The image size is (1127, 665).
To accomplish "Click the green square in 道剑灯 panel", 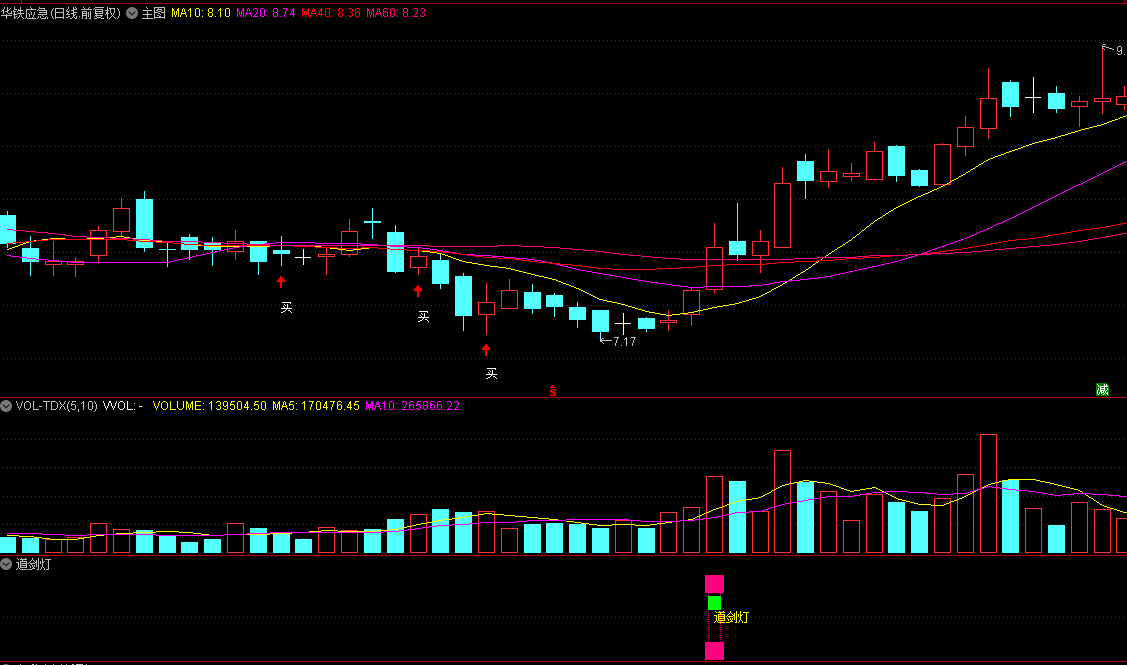I will pos(714,602).
